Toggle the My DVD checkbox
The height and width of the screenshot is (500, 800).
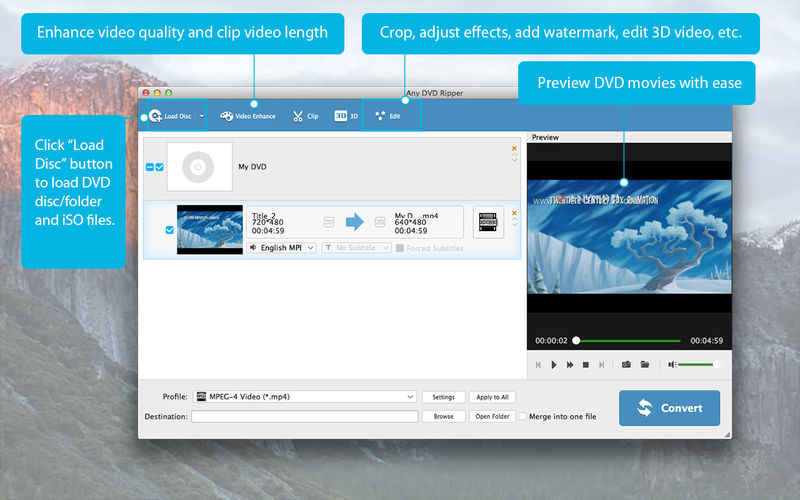pos(160,167)
